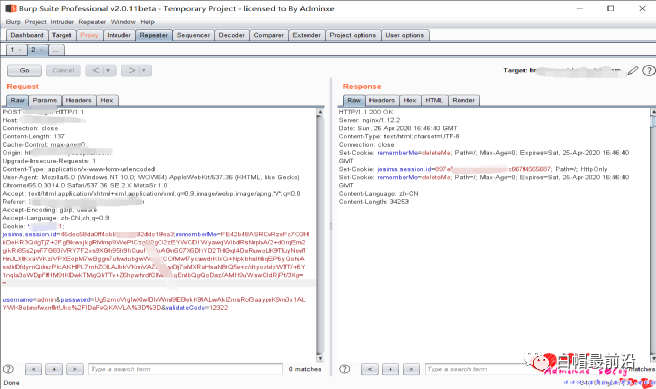Click 'HTTP/1.1 200 OK' response line
Image resolution: width=656 pixels, height=389 pixels.
coord(366,112)
